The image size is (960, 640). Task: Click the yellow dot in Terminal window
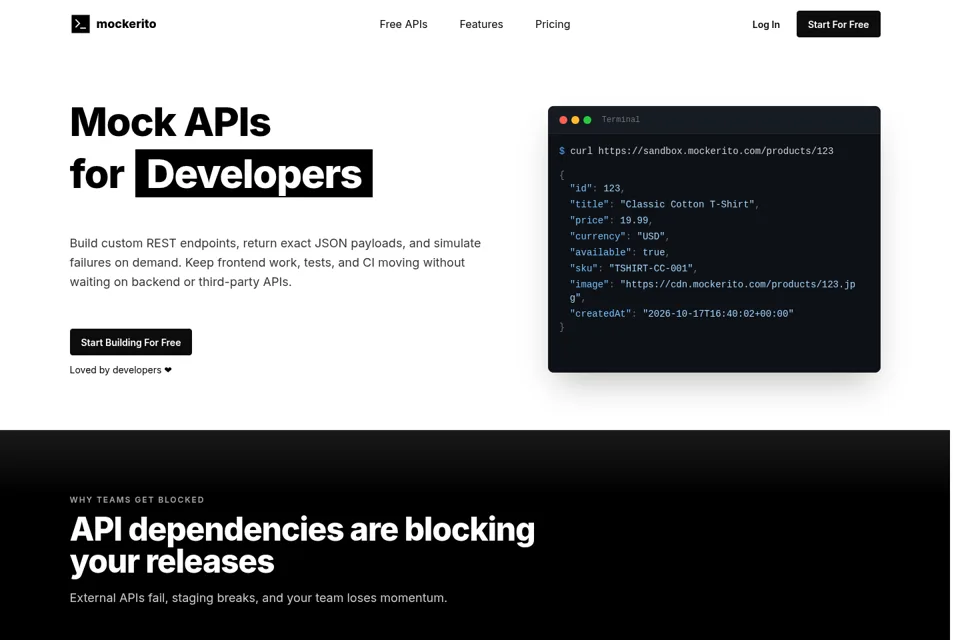click(x=576, y=120)
